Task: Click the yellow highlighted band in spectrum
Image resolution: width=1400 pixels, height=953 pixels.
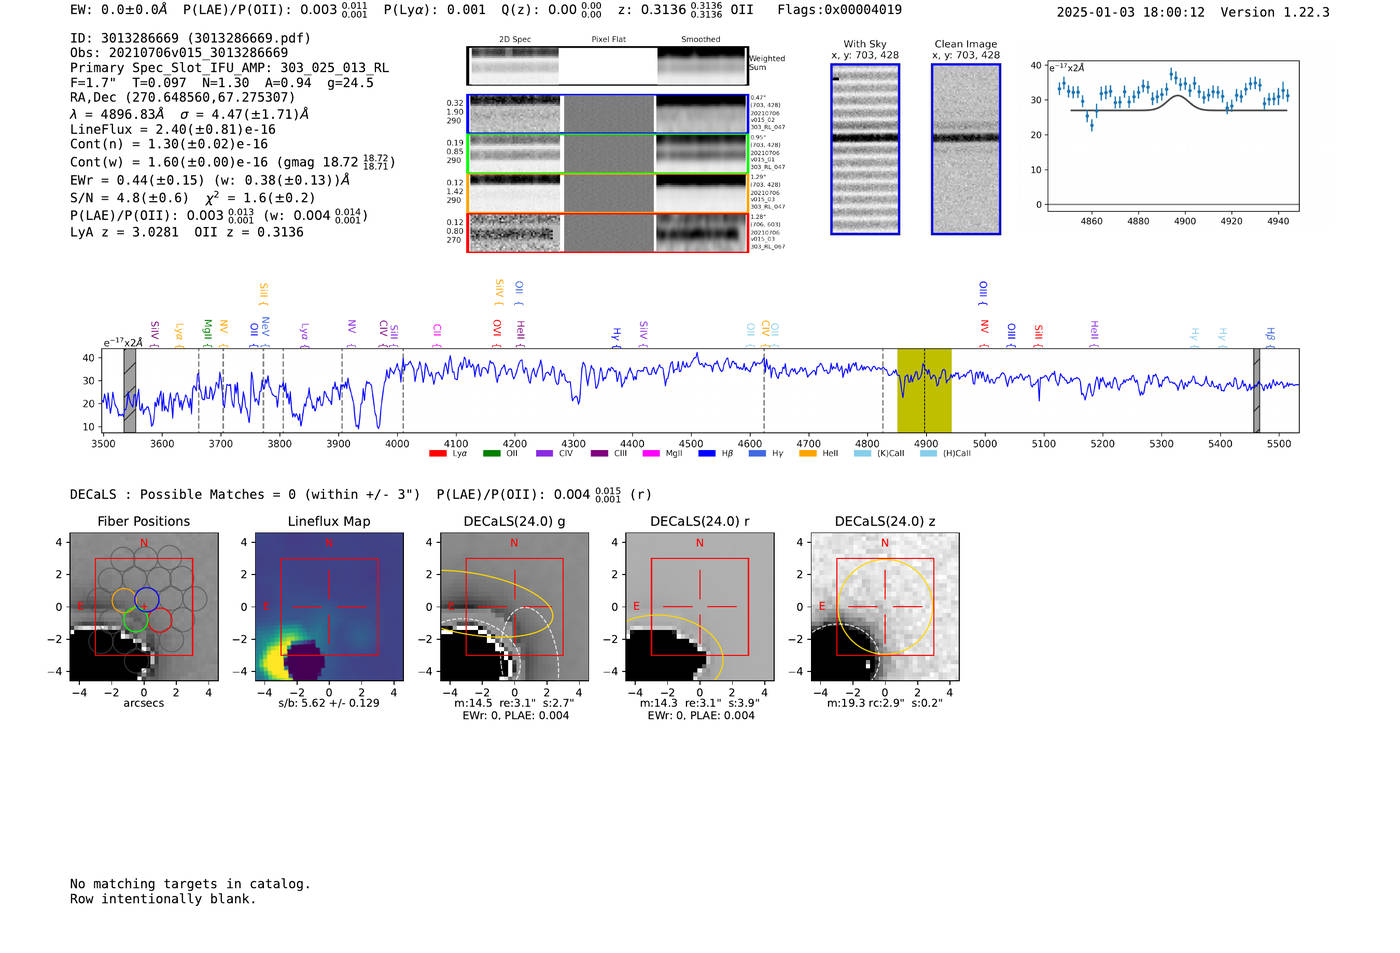Action: click(924, 390)
